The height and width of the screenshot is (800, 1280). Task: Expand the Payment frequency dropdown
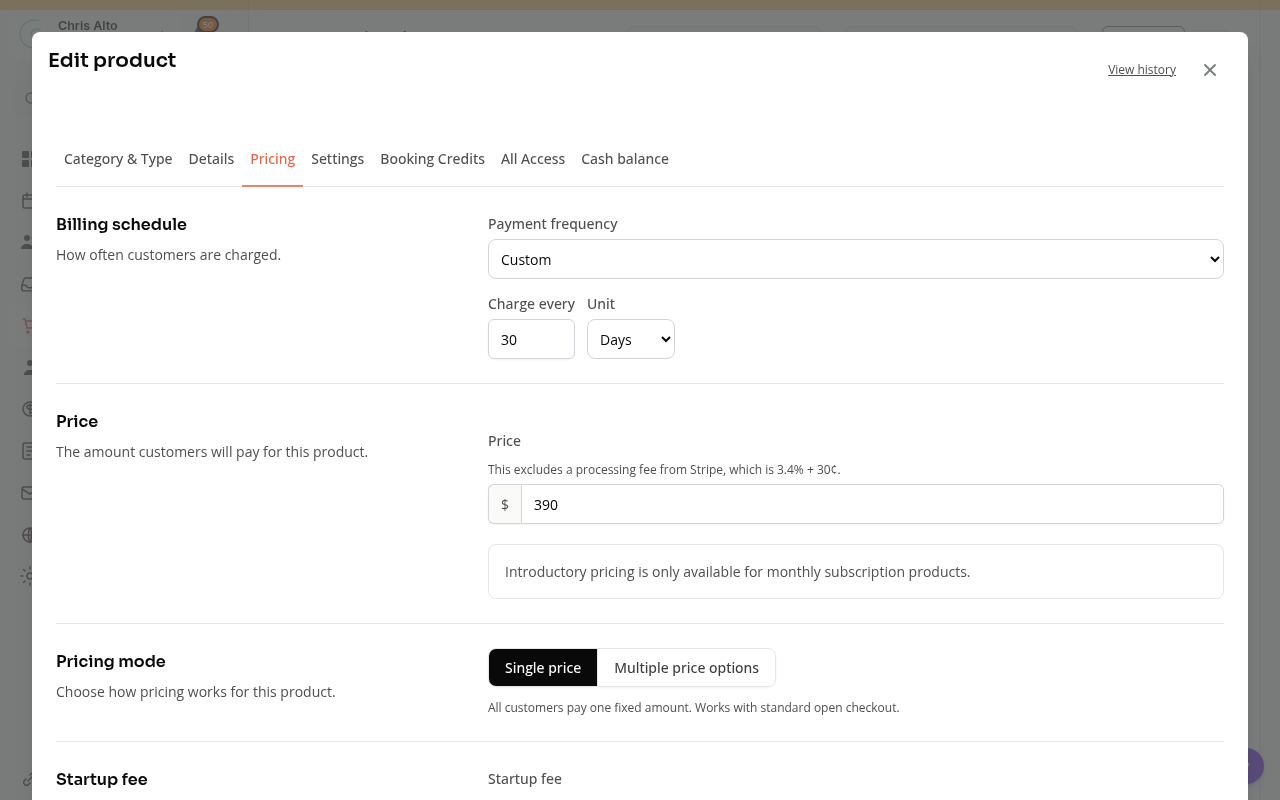pos(856,259)
